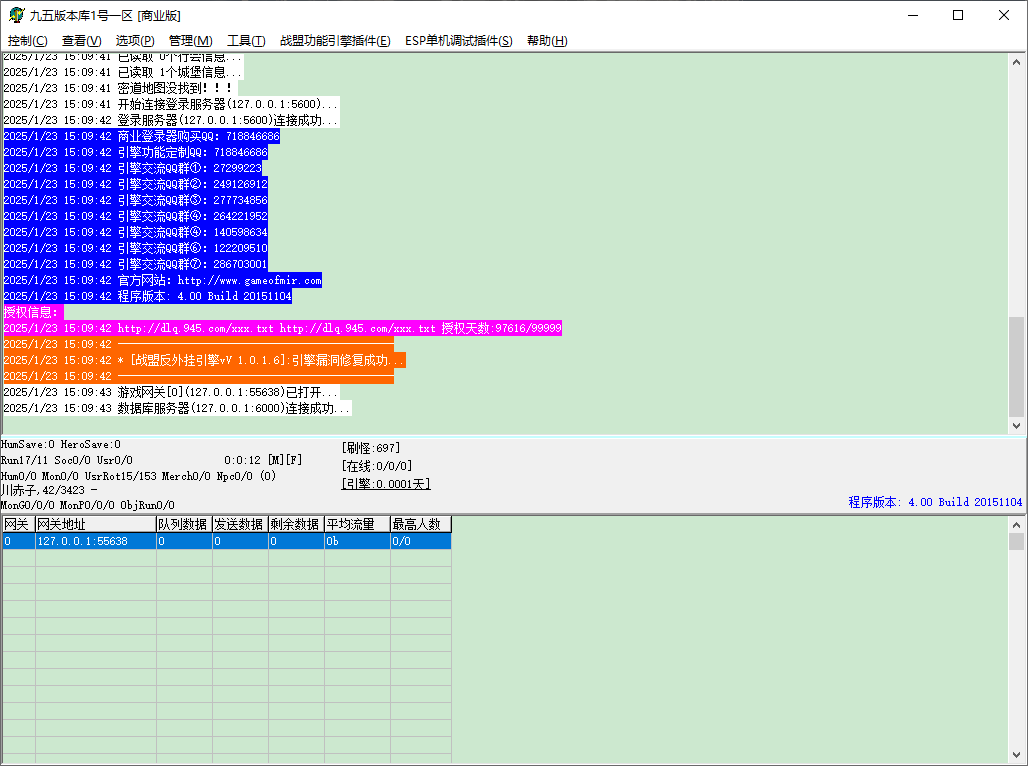Screen dimensions: 1028x766
Task: Click the [刷怪:697] status label
Action: 370,448
